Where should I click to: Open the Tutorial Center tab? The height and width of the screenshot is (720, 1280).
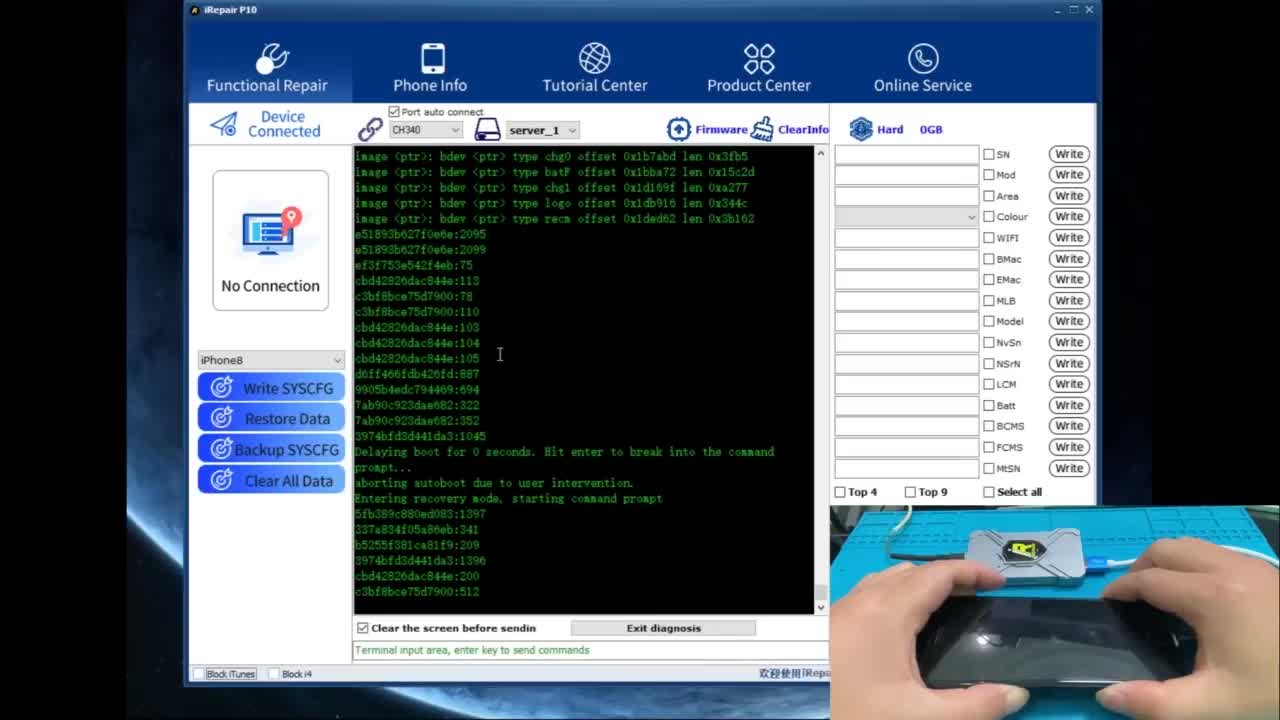click(x=595, y=68)
